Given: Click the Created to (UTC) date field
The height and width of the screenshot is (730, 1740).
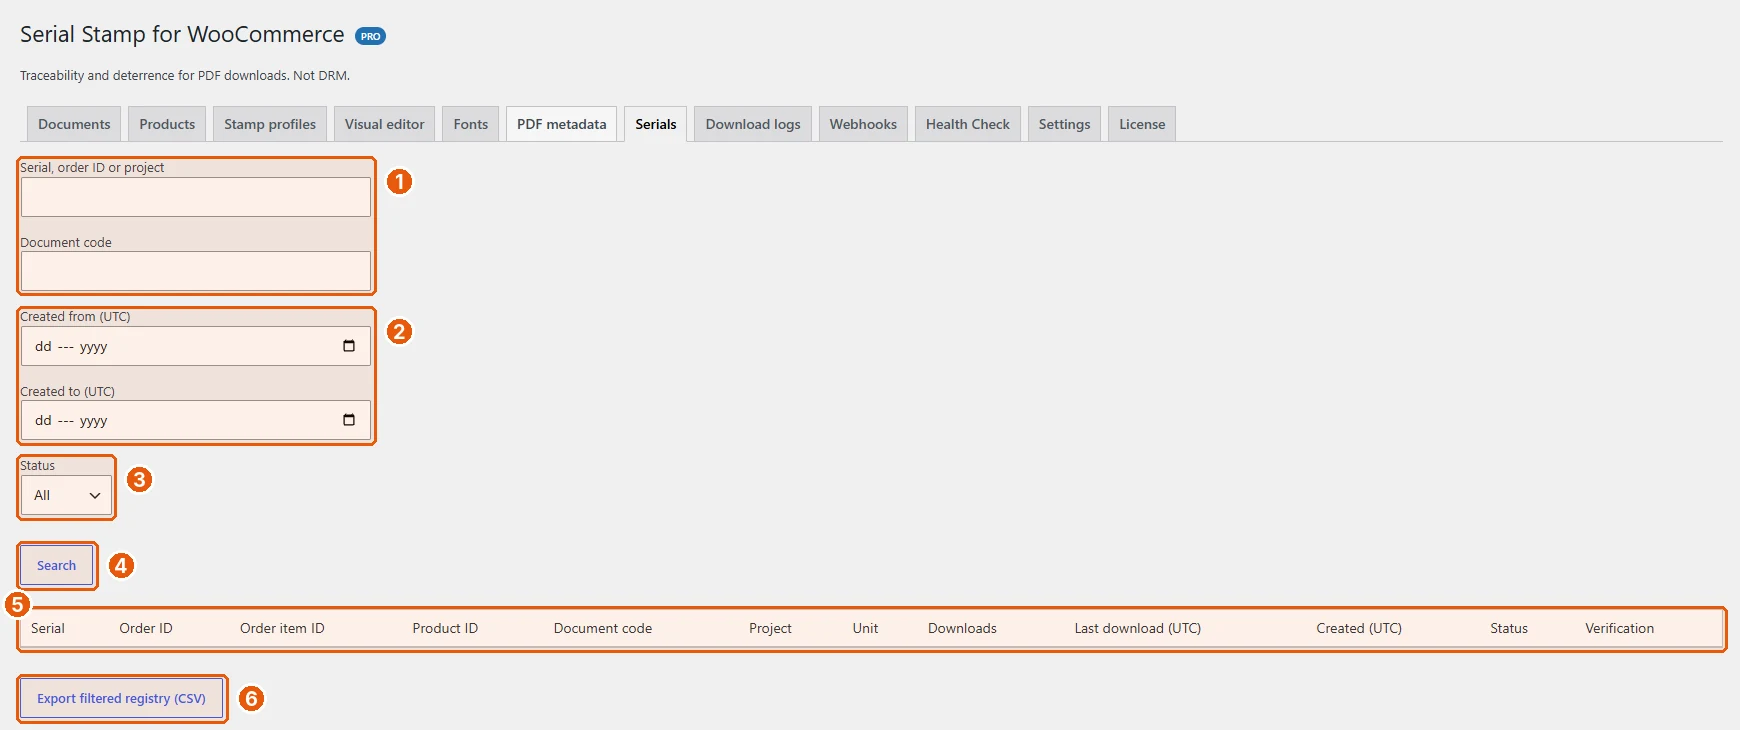Looking at the screenshot, I should coord(196,420).
